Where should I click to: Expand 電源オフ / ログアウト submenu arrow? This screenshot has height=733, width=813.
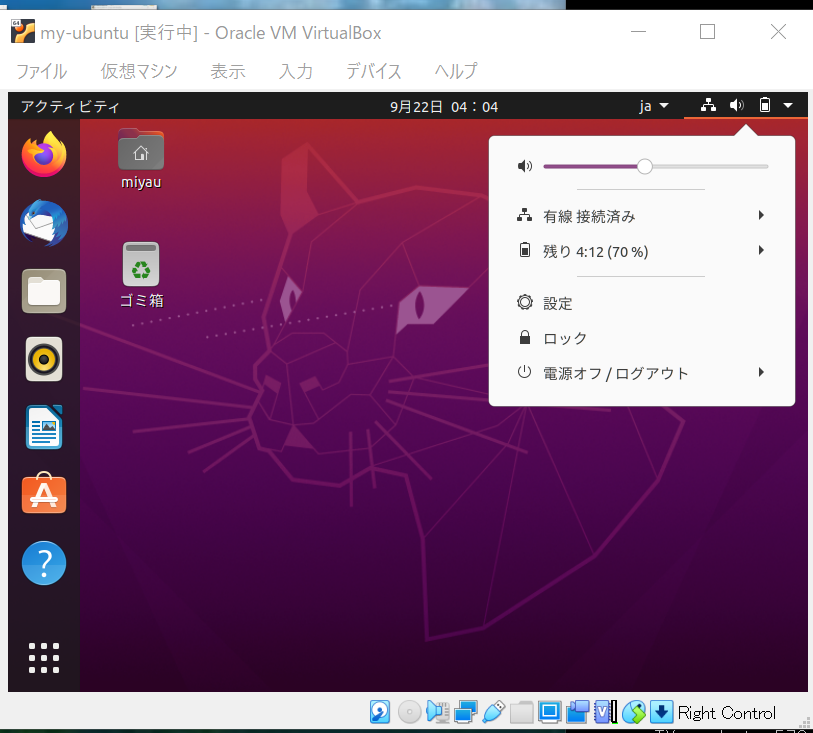coord(761,372)
